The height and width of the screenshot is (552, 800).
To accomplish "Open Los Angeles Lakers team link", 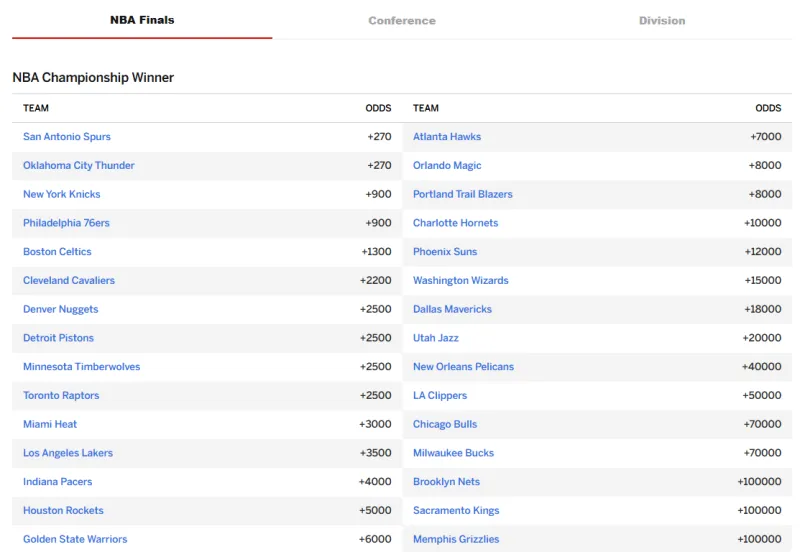I will click(68, 453).
